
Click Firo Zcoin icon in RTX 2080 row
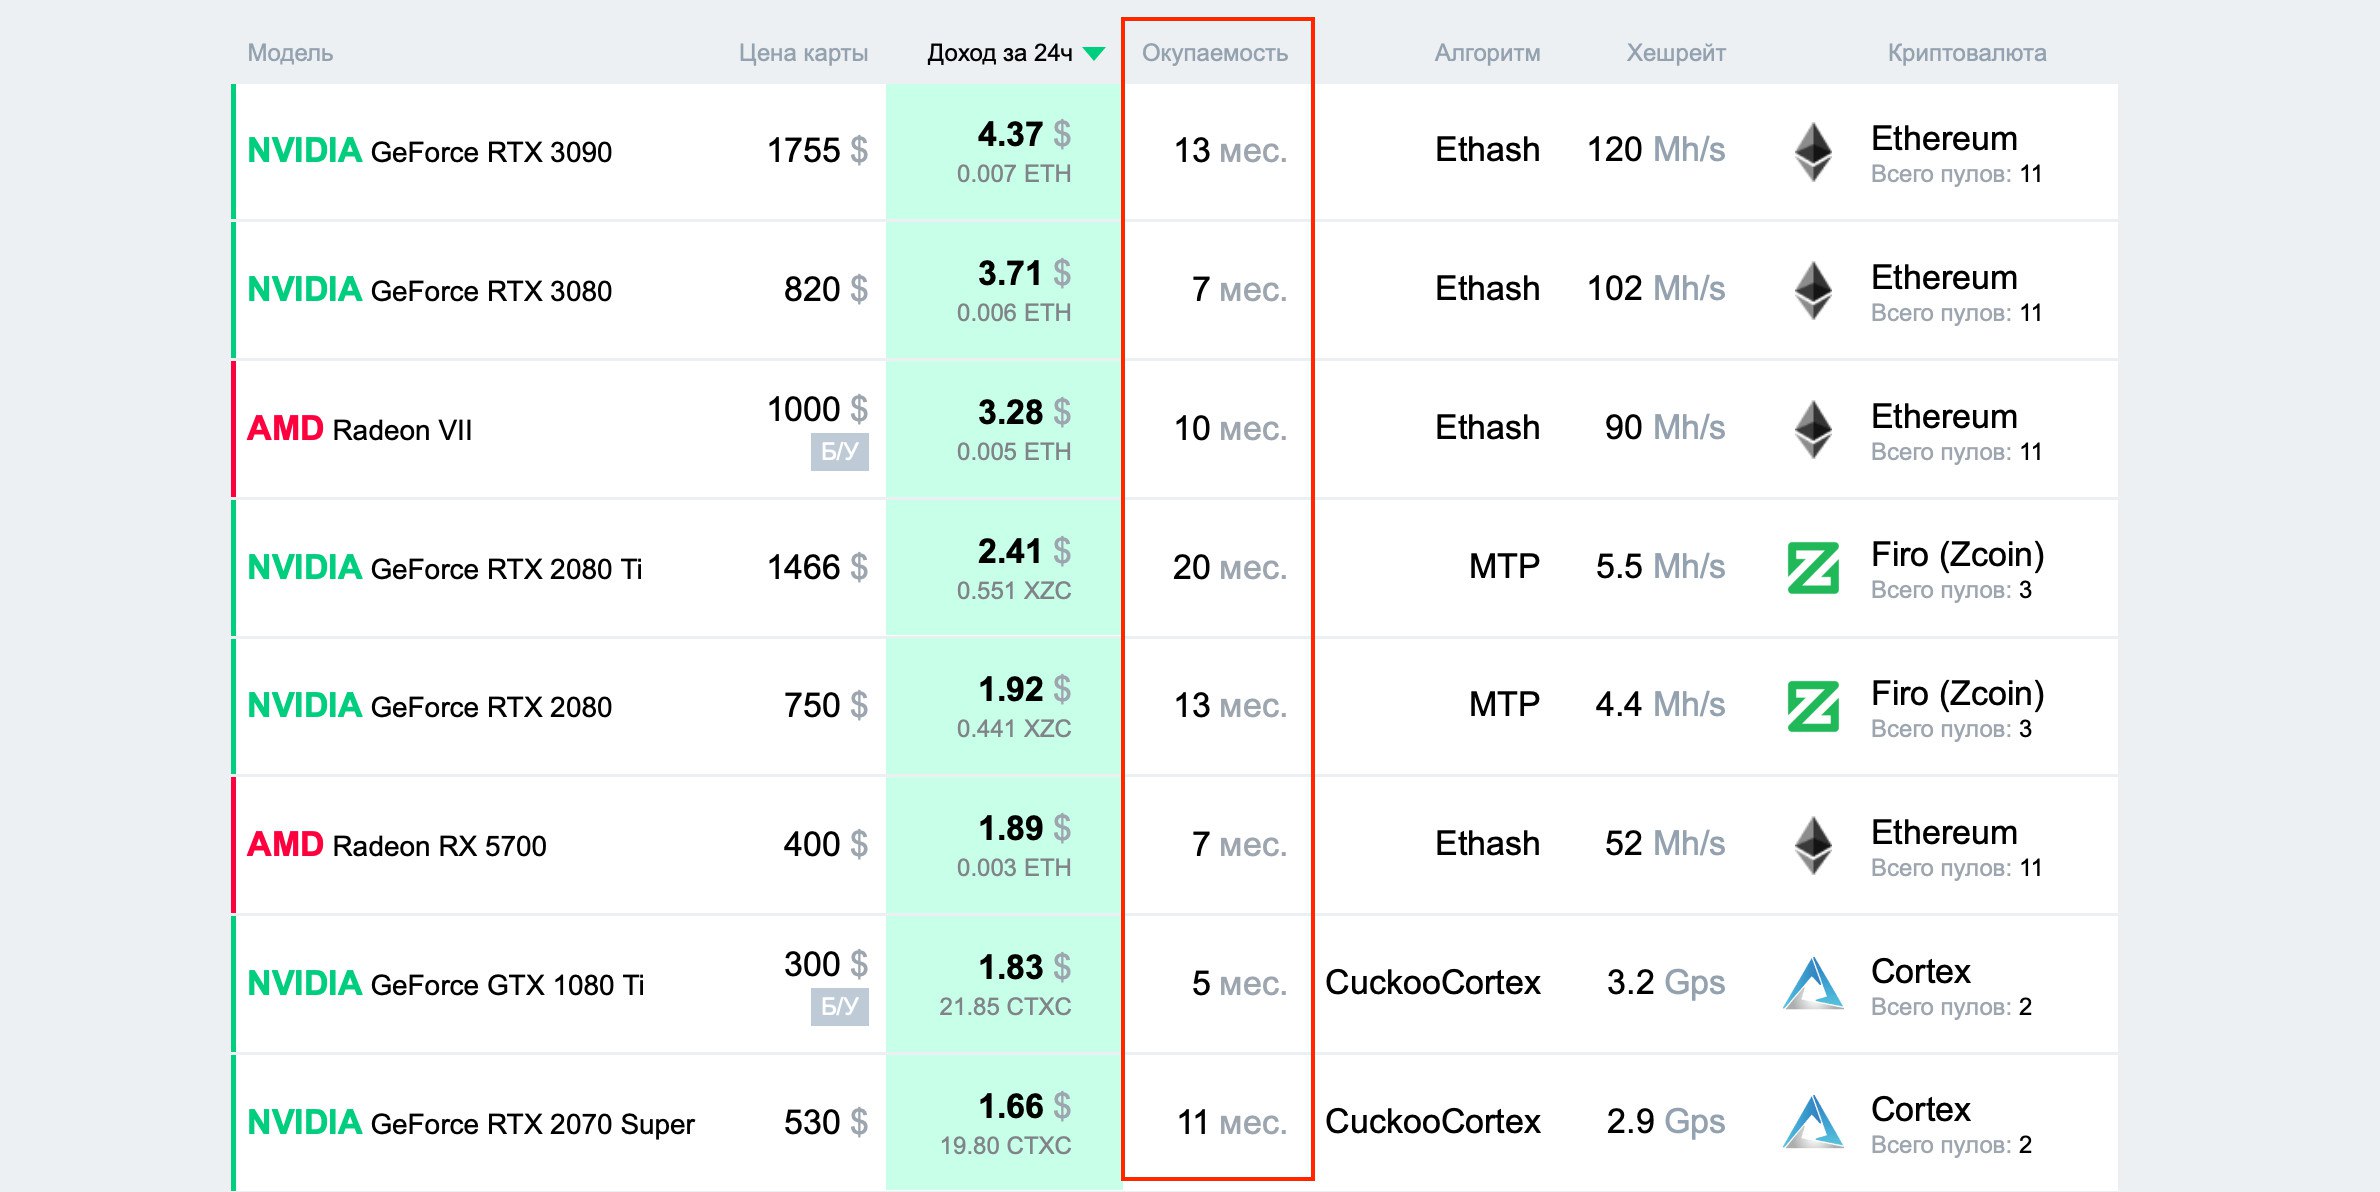tap(1813, 707)
